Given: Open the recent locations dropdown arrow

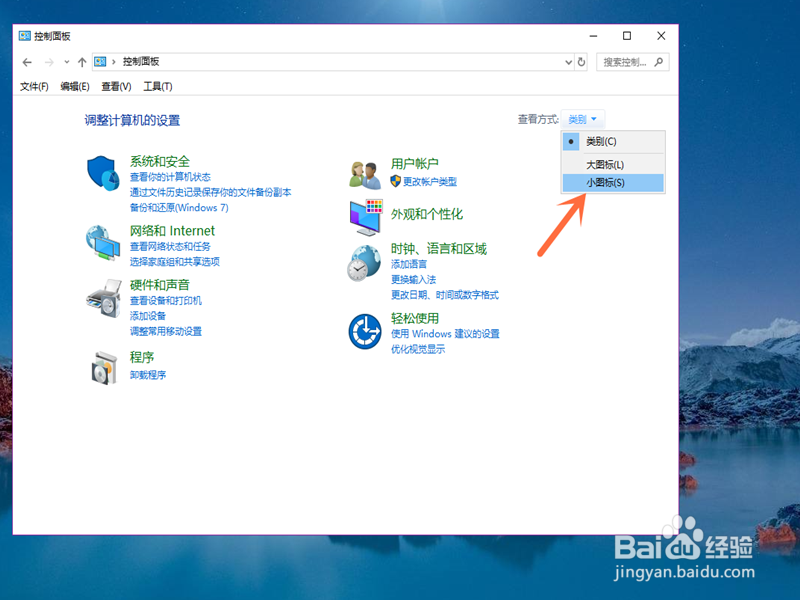Looking at the screenshot, I should pyautogui.click(x=66, y=62).
